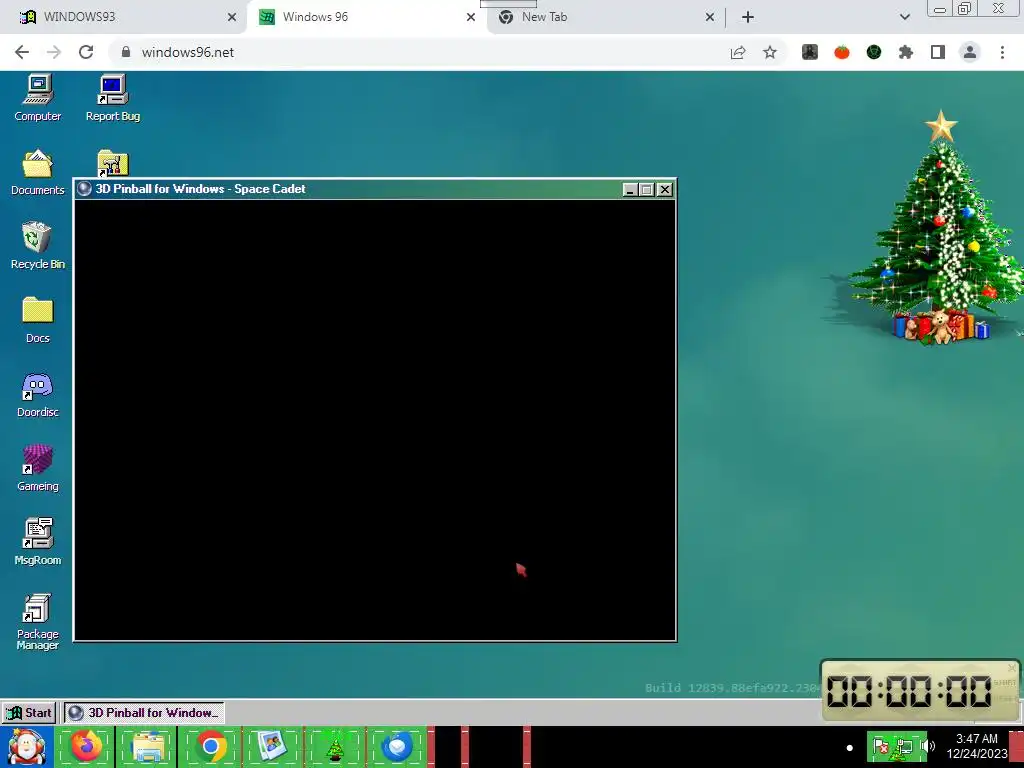The width and height of the screenshot is (1024, 768).
Task: Click the site lock icon in address bar
Action: [x=126, y=52]
